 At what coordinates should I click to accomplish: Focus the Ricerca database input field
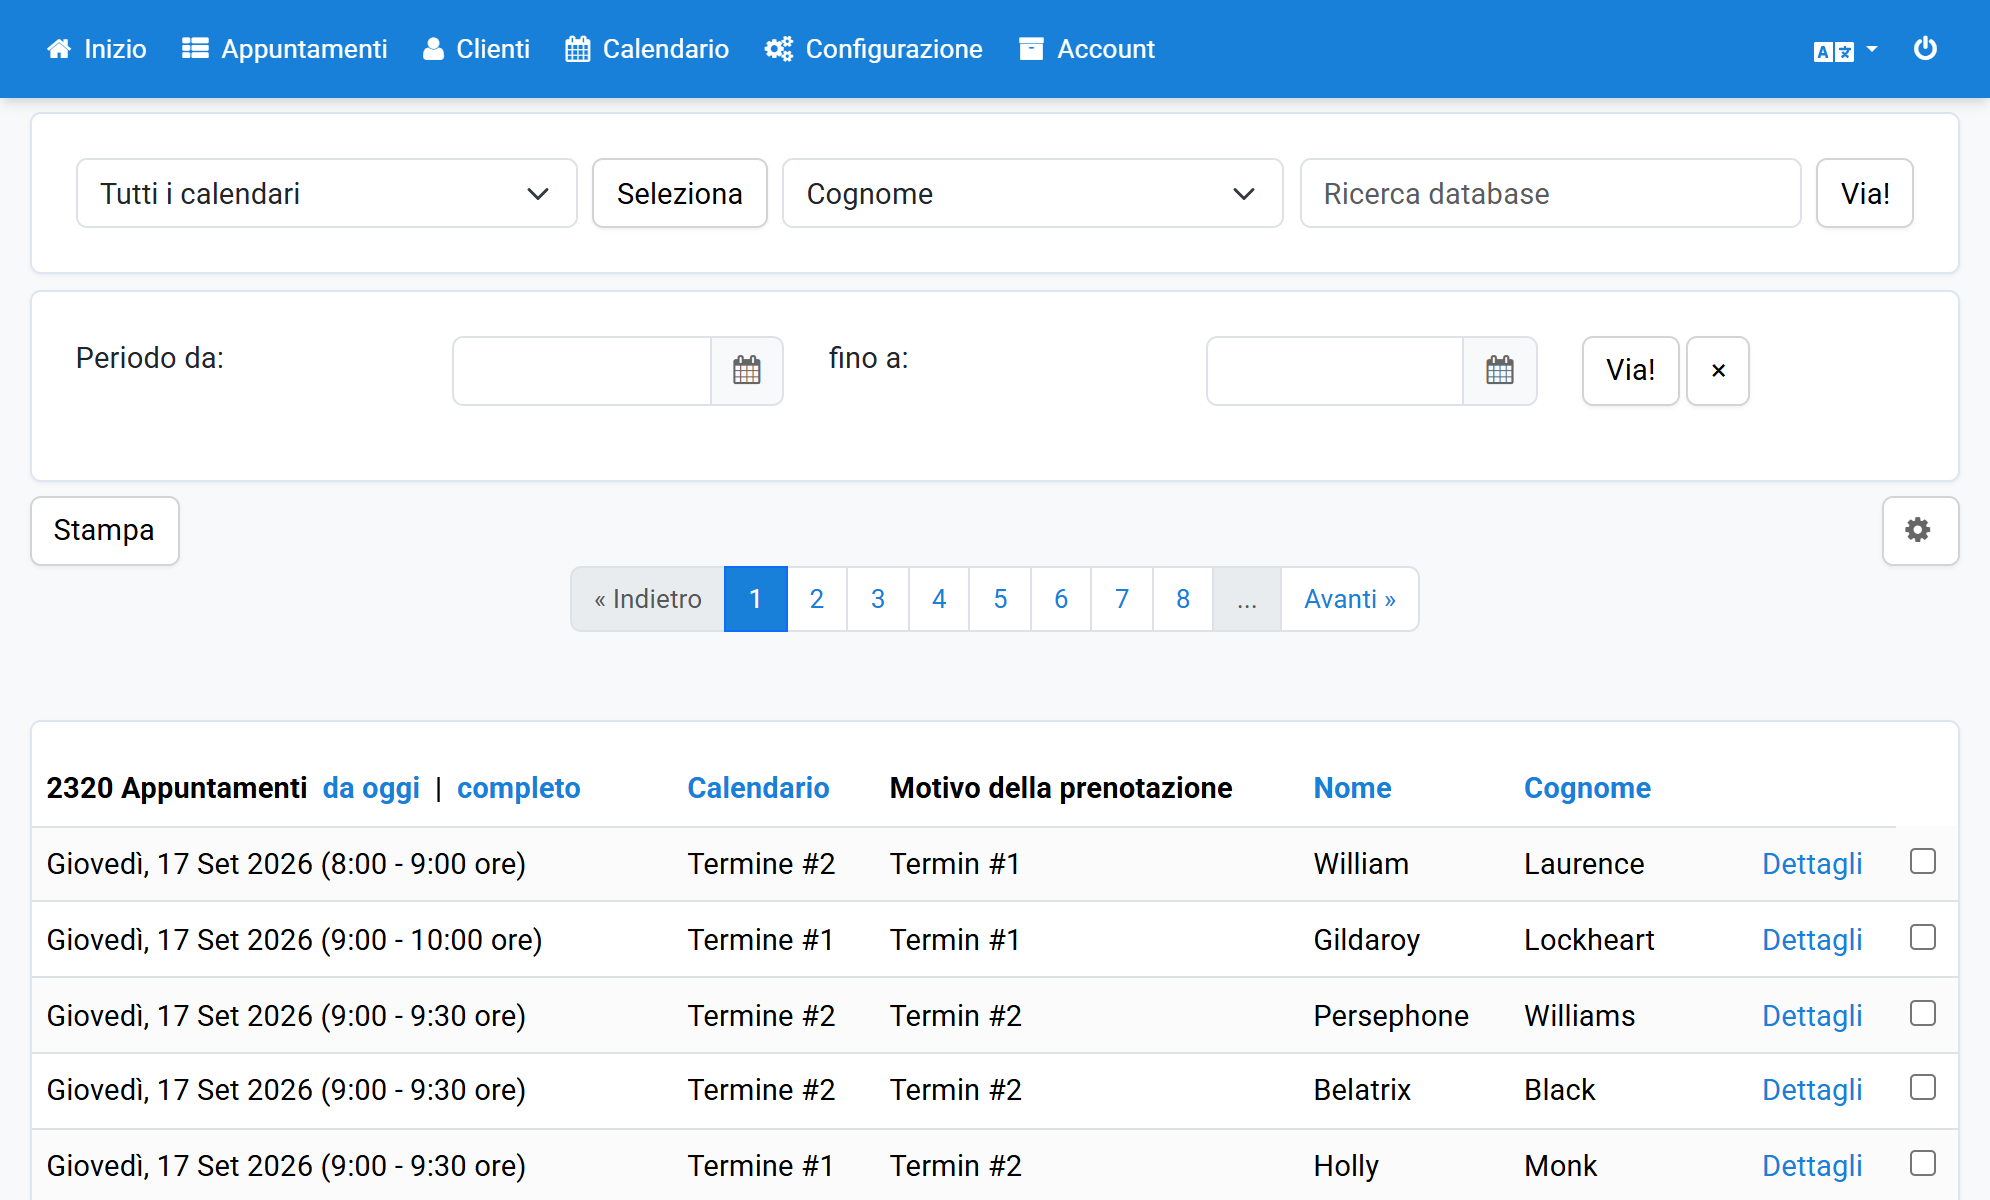coord(1550,193)
